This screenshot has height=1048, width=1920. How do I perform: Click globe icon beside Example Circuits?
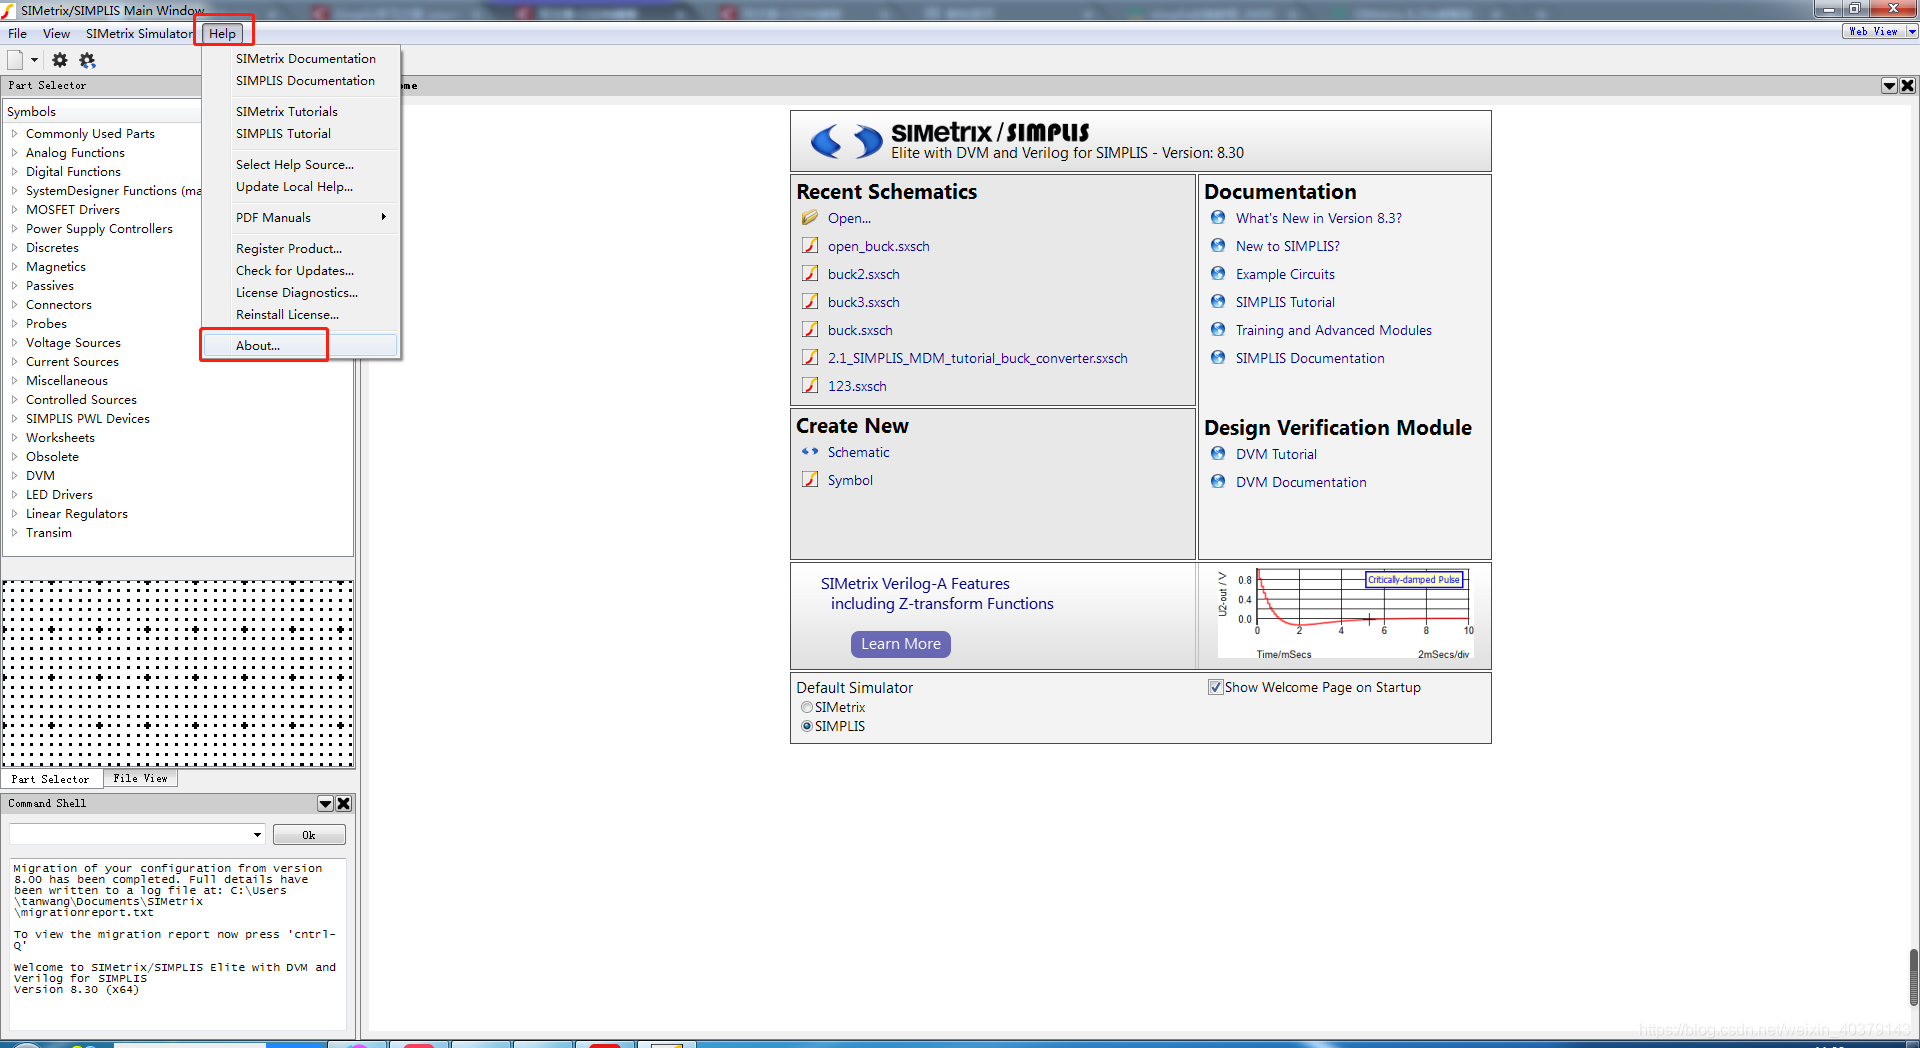coord(1218,274)
